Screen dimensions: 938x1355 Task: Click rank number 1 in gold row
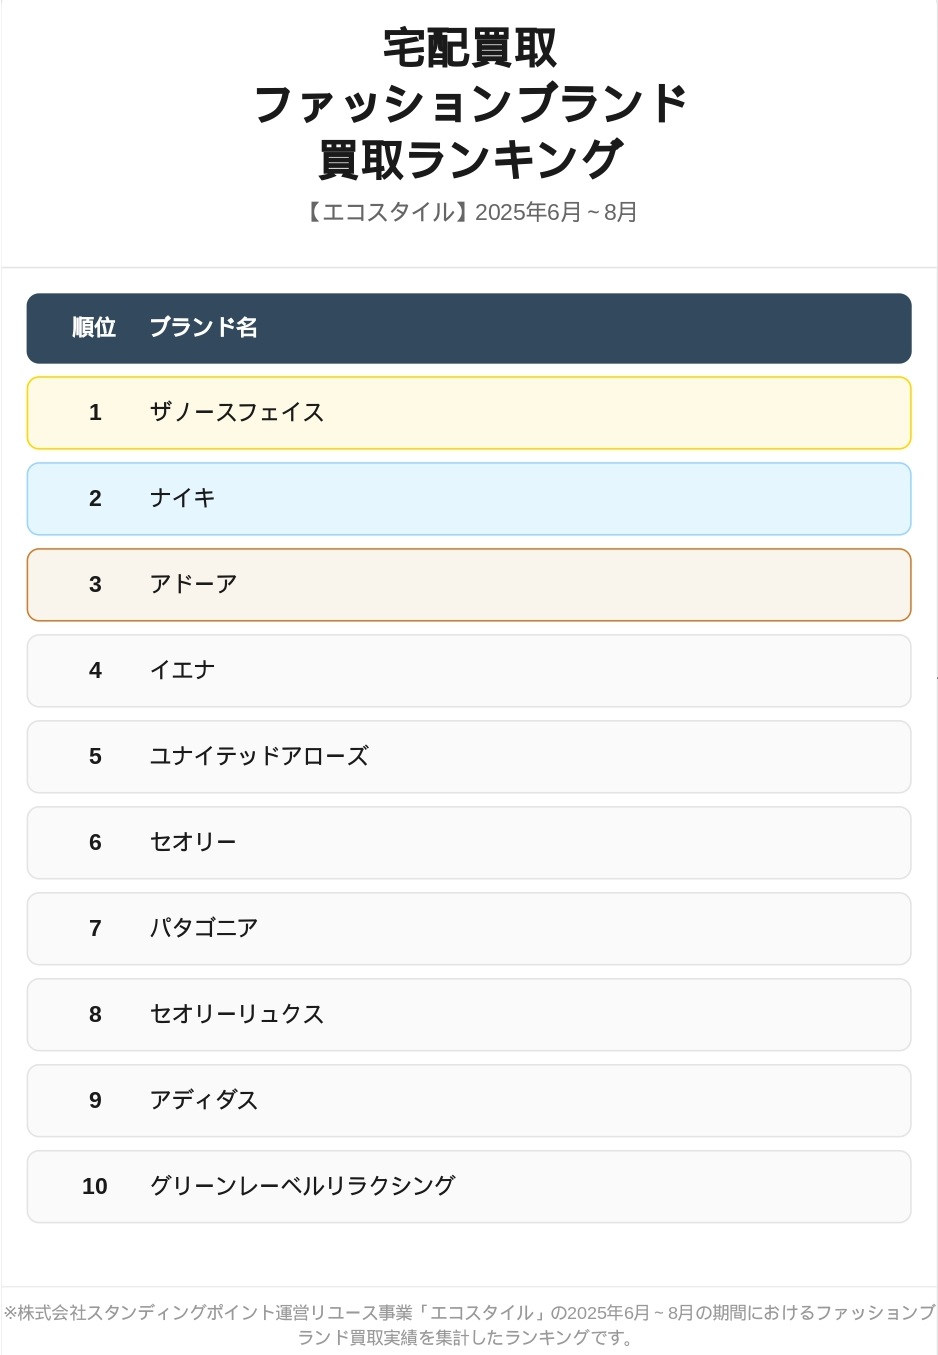(95, 413)
